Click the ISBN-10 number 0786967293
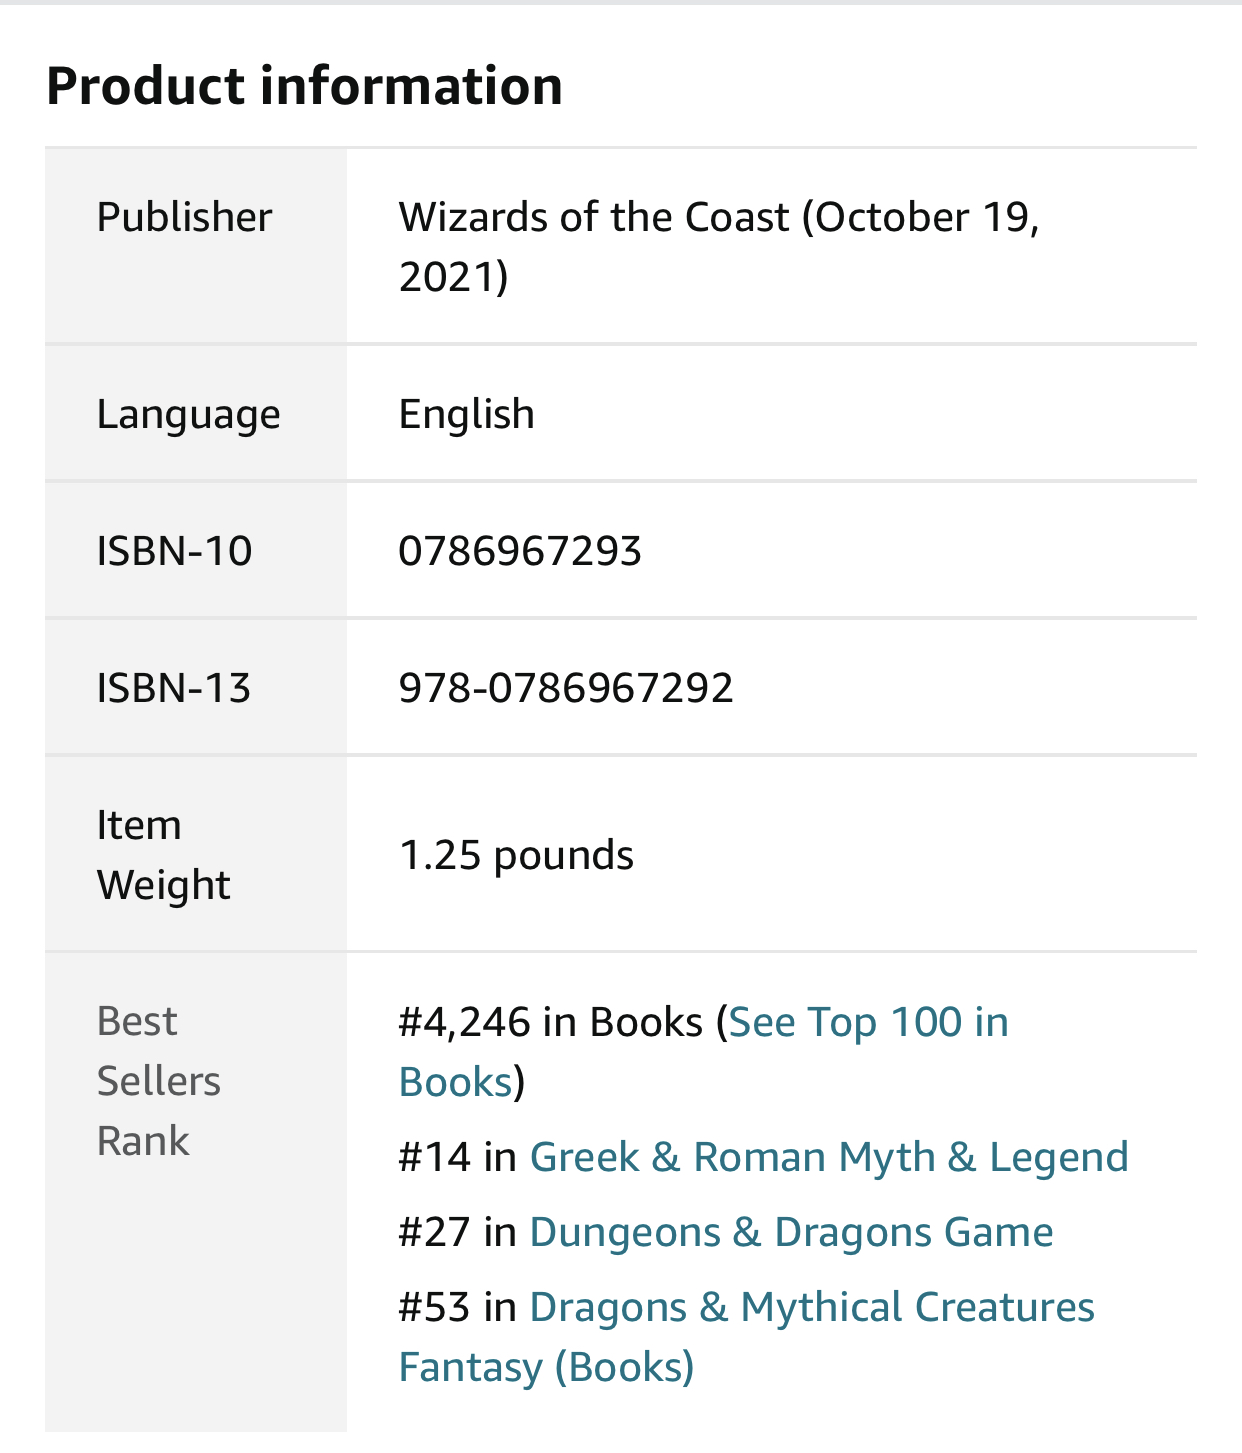1242x1453 pixels. pyautogui.click(x=520, y=551)
